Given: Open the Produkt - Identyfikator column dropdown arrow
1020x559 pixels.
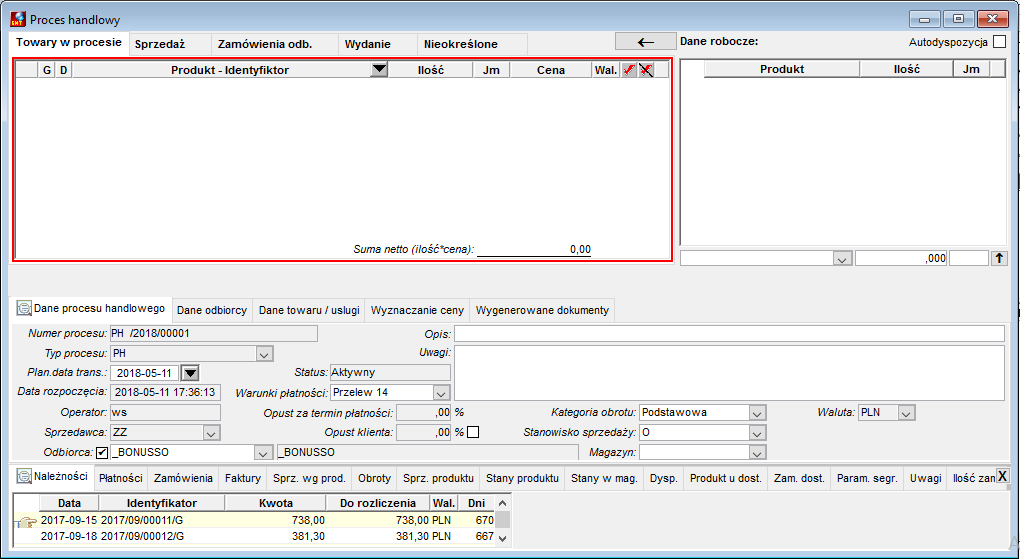Looking at the screenshot, I should coord(379,70).
